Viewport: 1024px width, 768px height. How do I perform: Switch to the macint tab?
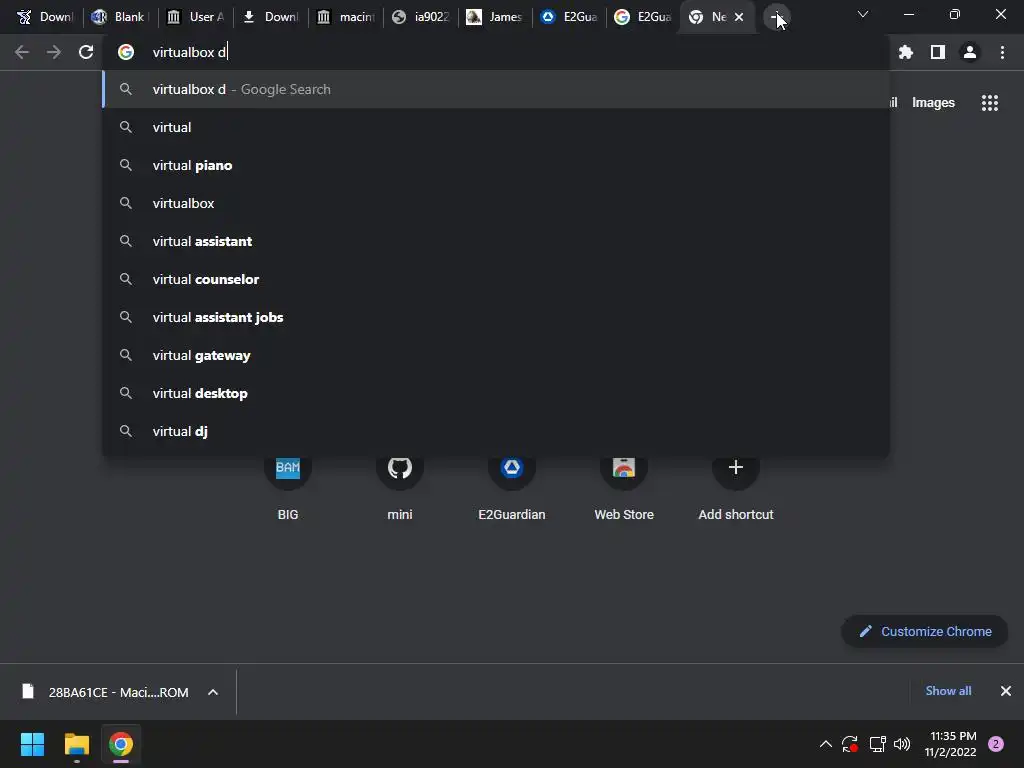tap(345, 17)
